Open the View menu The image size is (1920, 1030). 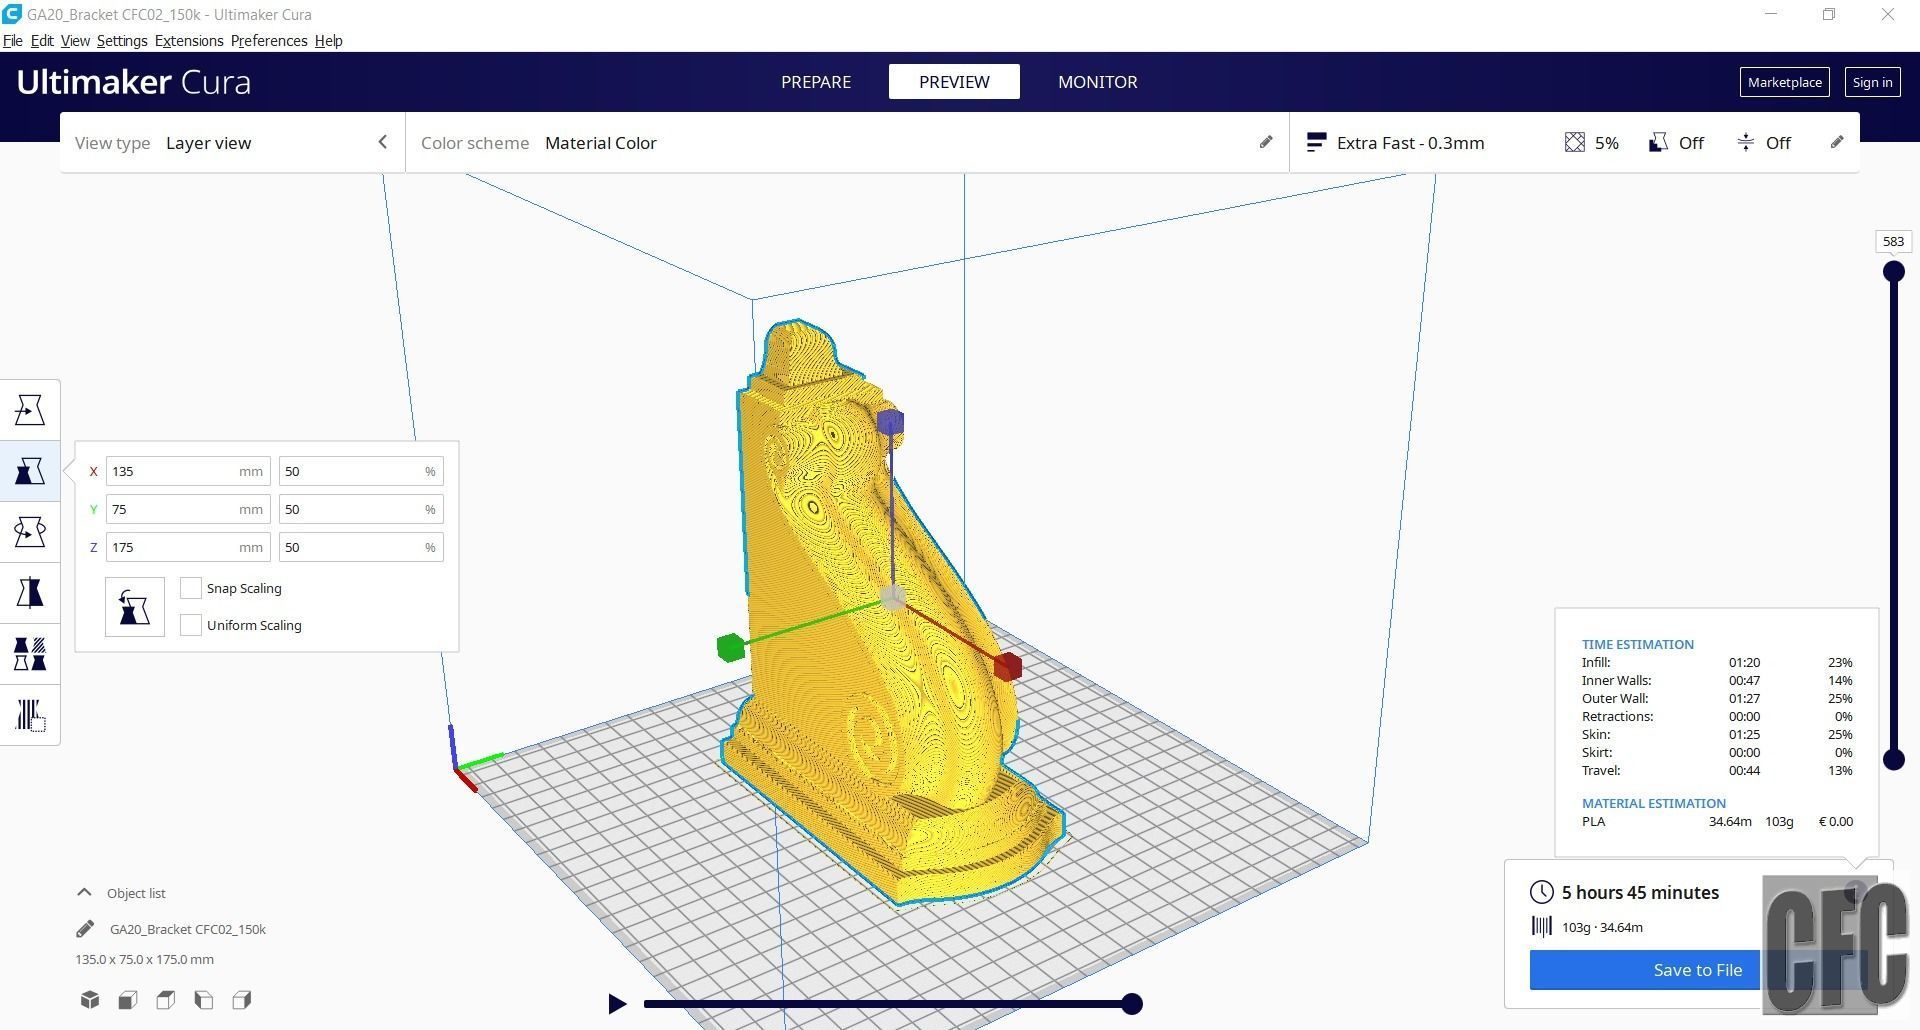tap(75, 41)
